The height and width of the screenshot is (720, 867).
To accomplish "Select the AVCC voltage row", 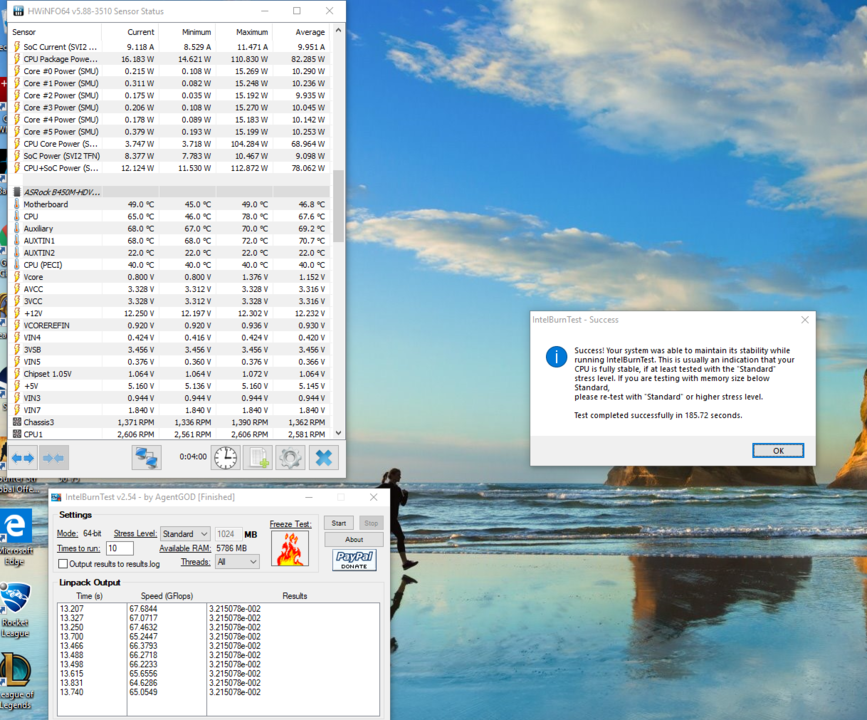I will point(170,289).
